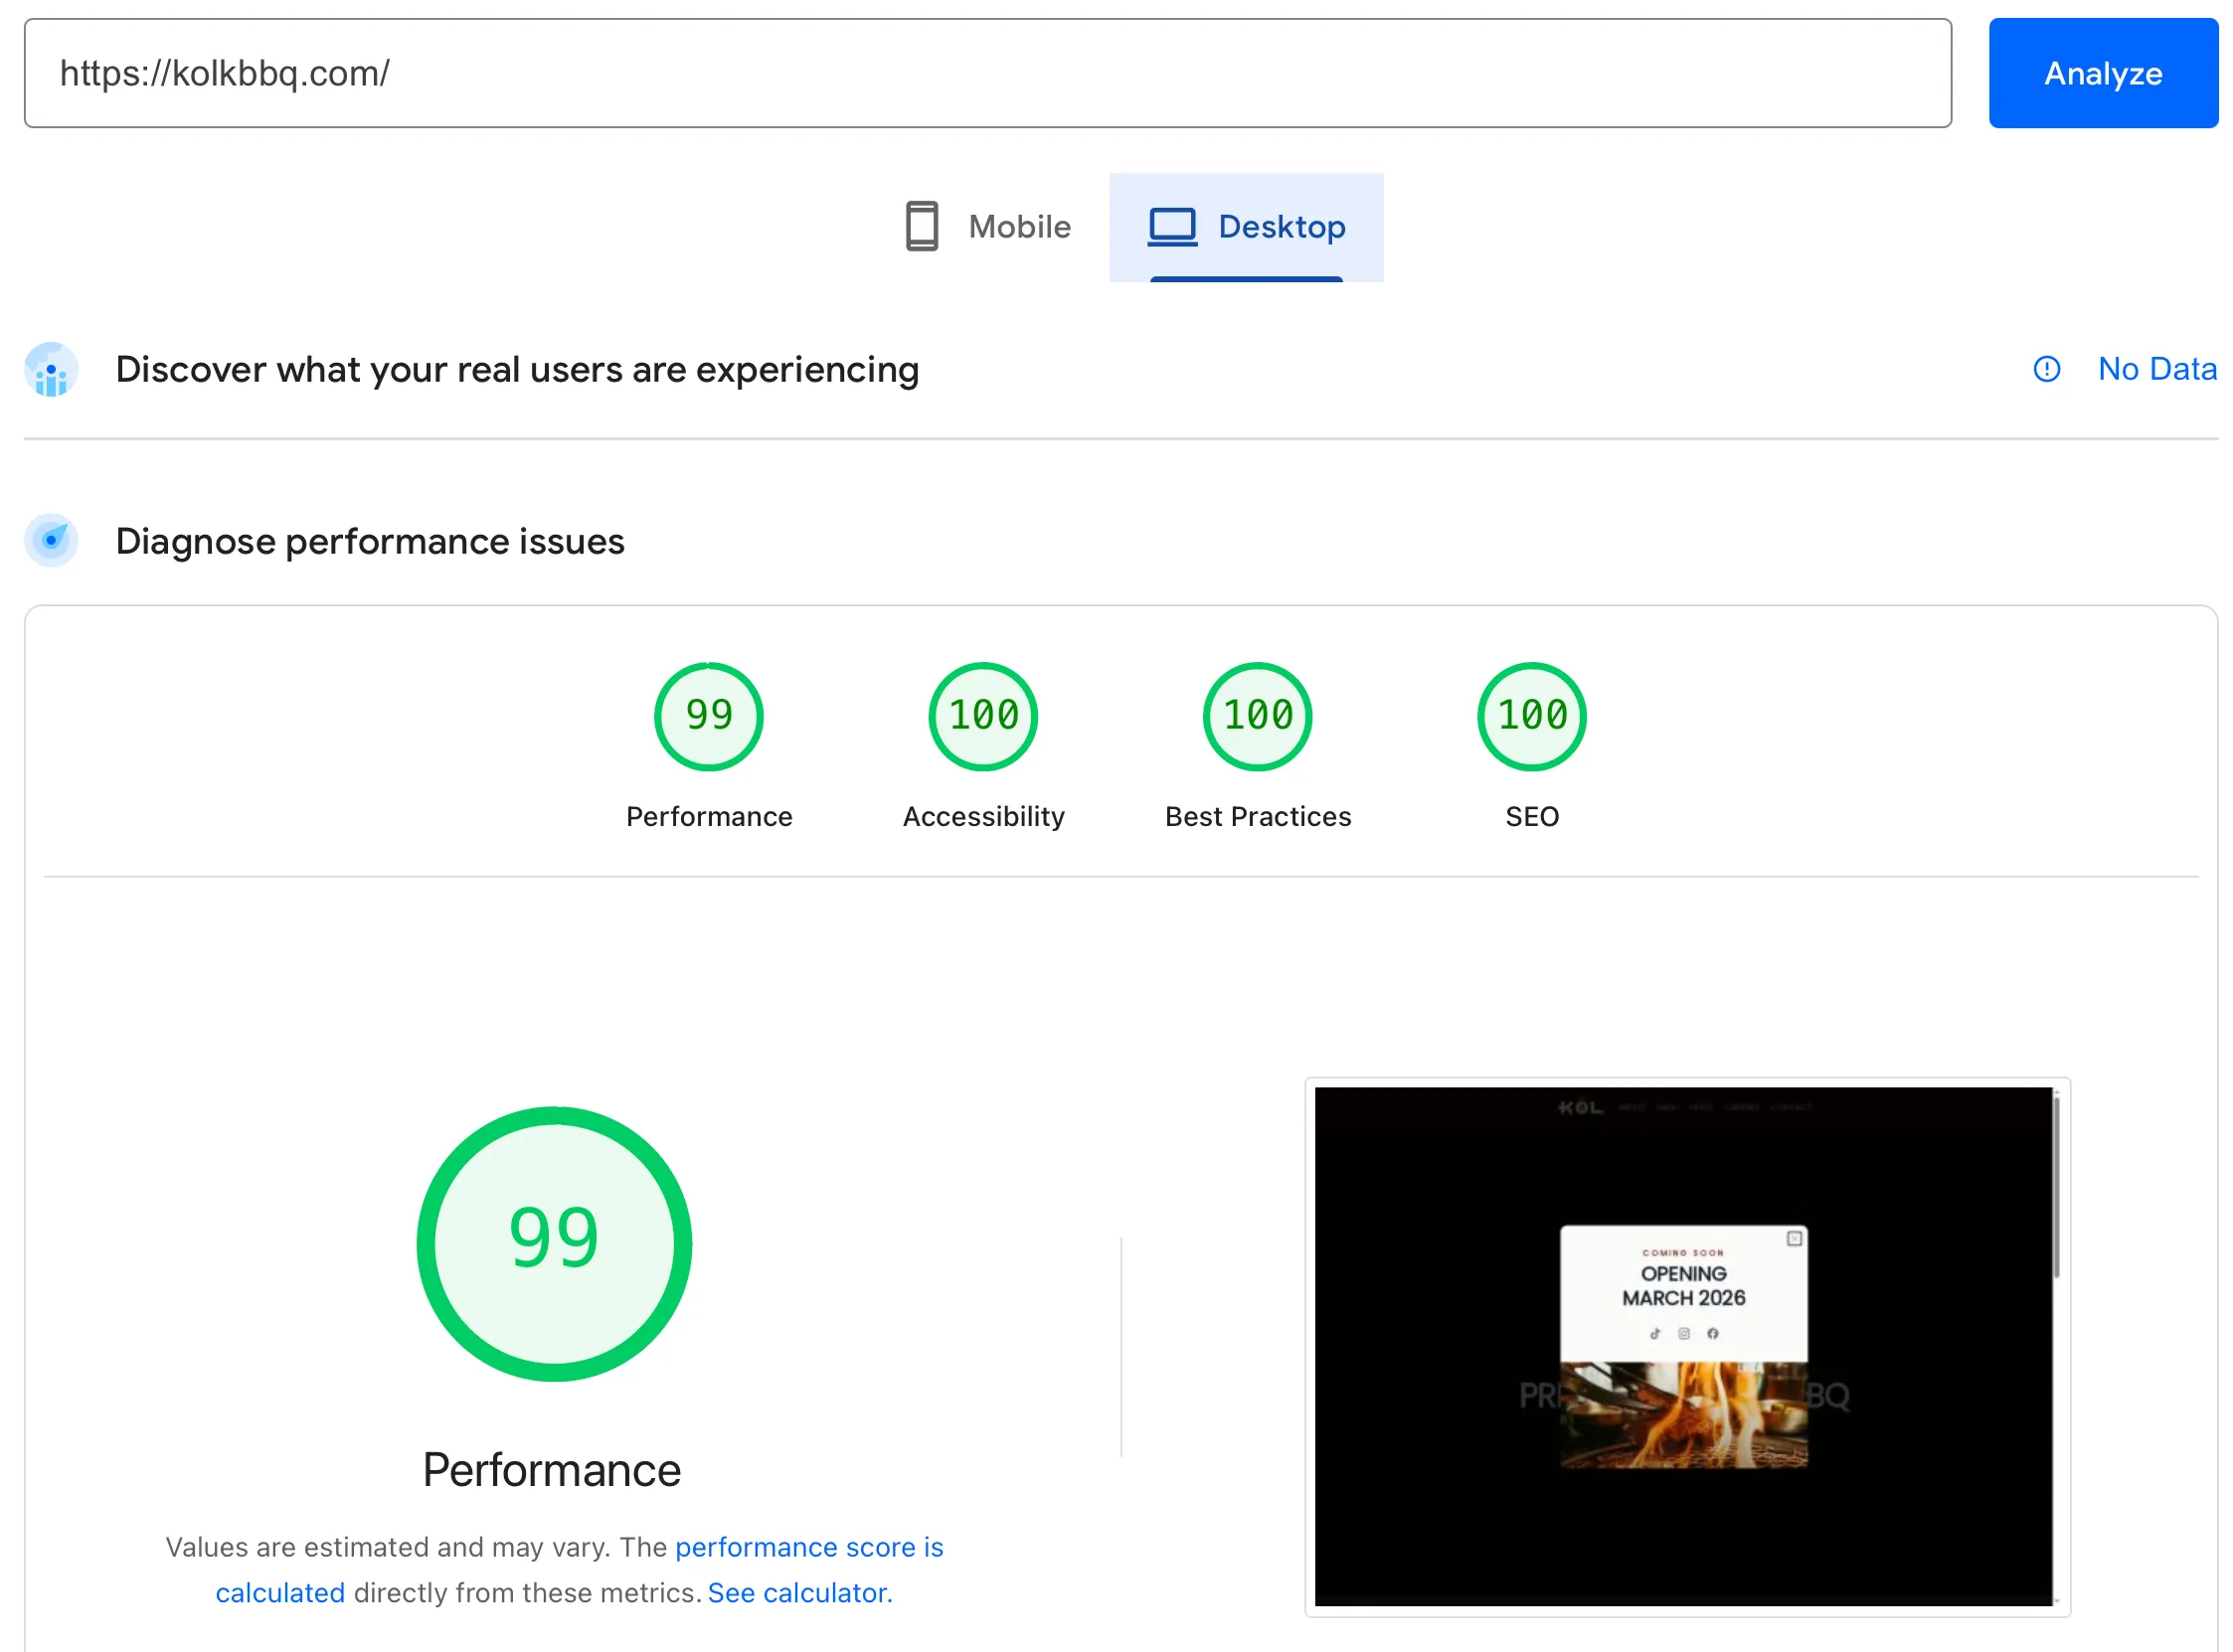The height and width of the screenshot is (1652, 2233).
Task: Click the compass icon beside Diagnose performance issues
Action: tap(50, 540)
